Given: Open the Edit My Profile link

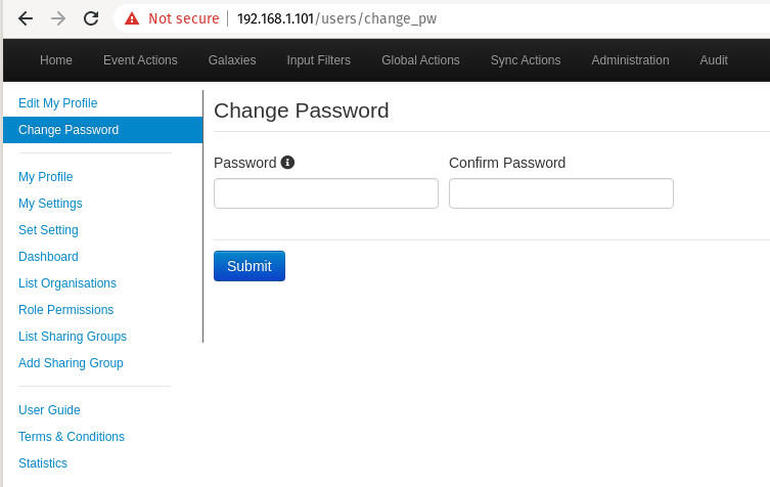Looking at the screenshot, I should point(58,103).
